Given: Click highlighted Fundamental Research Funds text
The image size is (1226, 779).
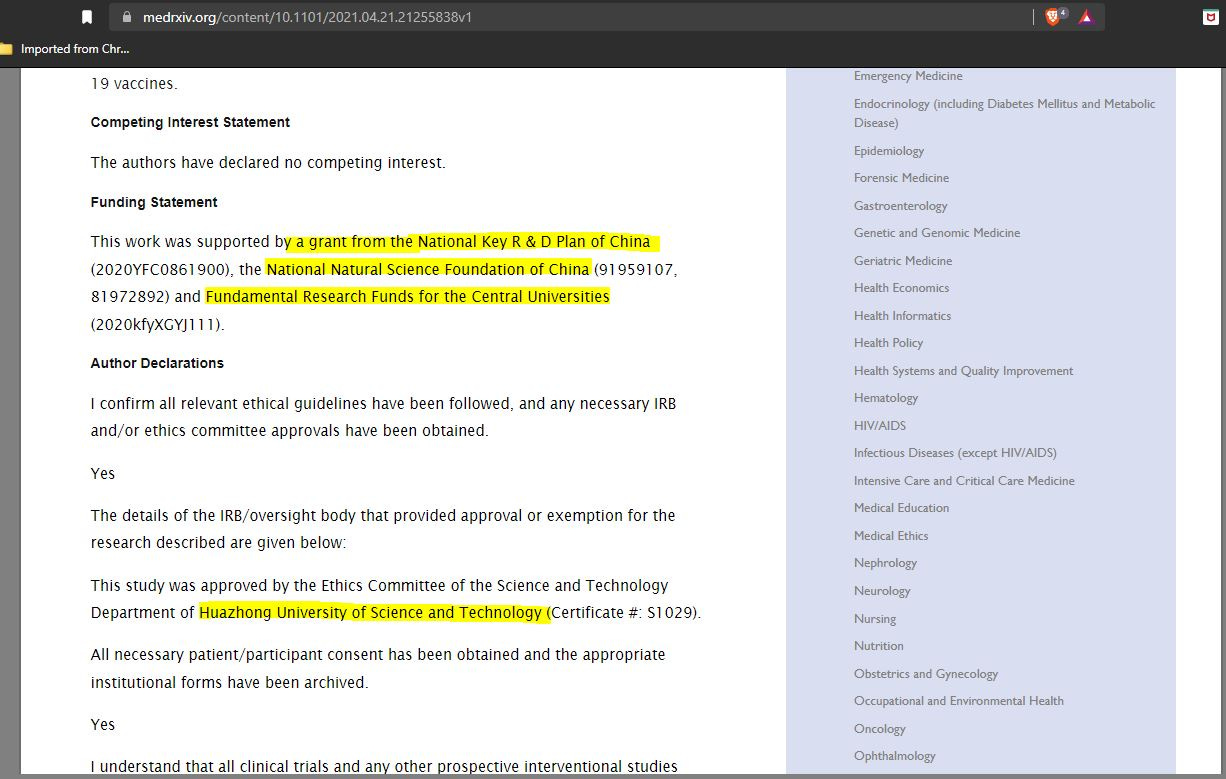Looking at the screenshot, I should (x=407, y=297).
